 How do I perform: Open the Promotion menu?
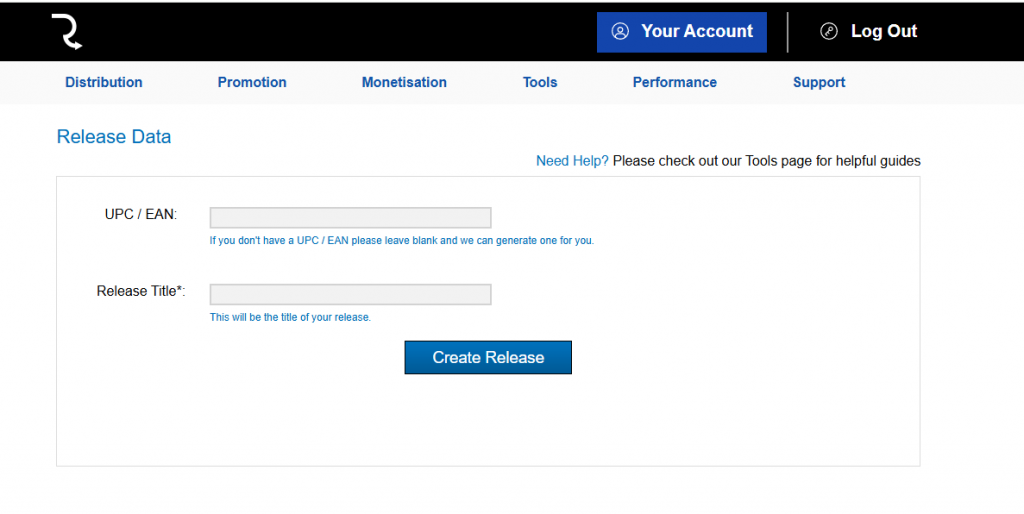pos(252,83)
